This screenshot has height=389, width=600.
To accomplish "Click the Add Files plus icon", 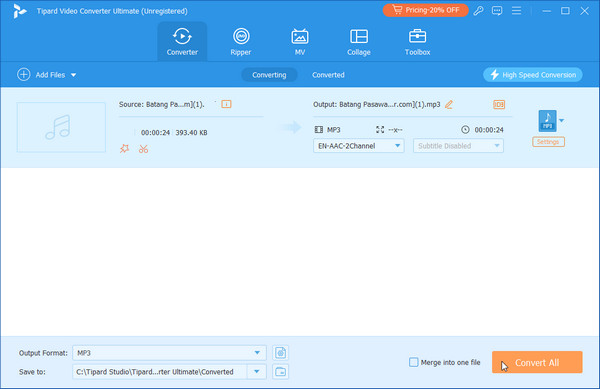I will click(24, 75).
